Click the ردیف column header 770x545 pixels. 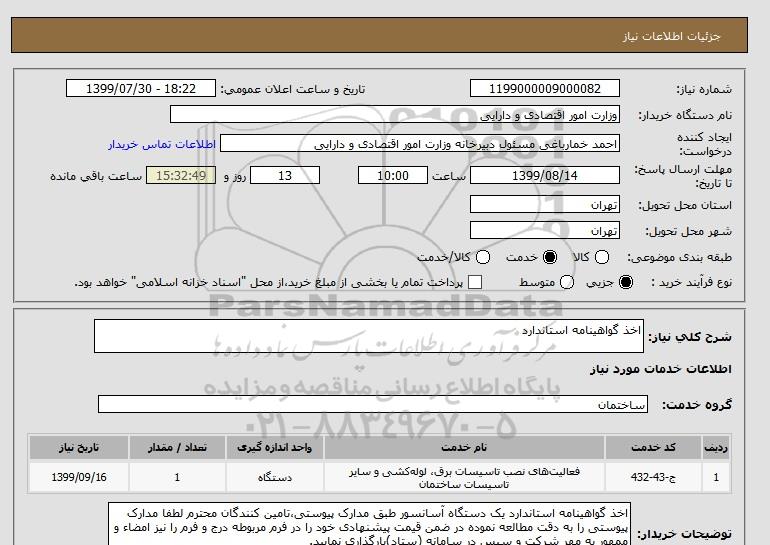click(x=716, y=447)
